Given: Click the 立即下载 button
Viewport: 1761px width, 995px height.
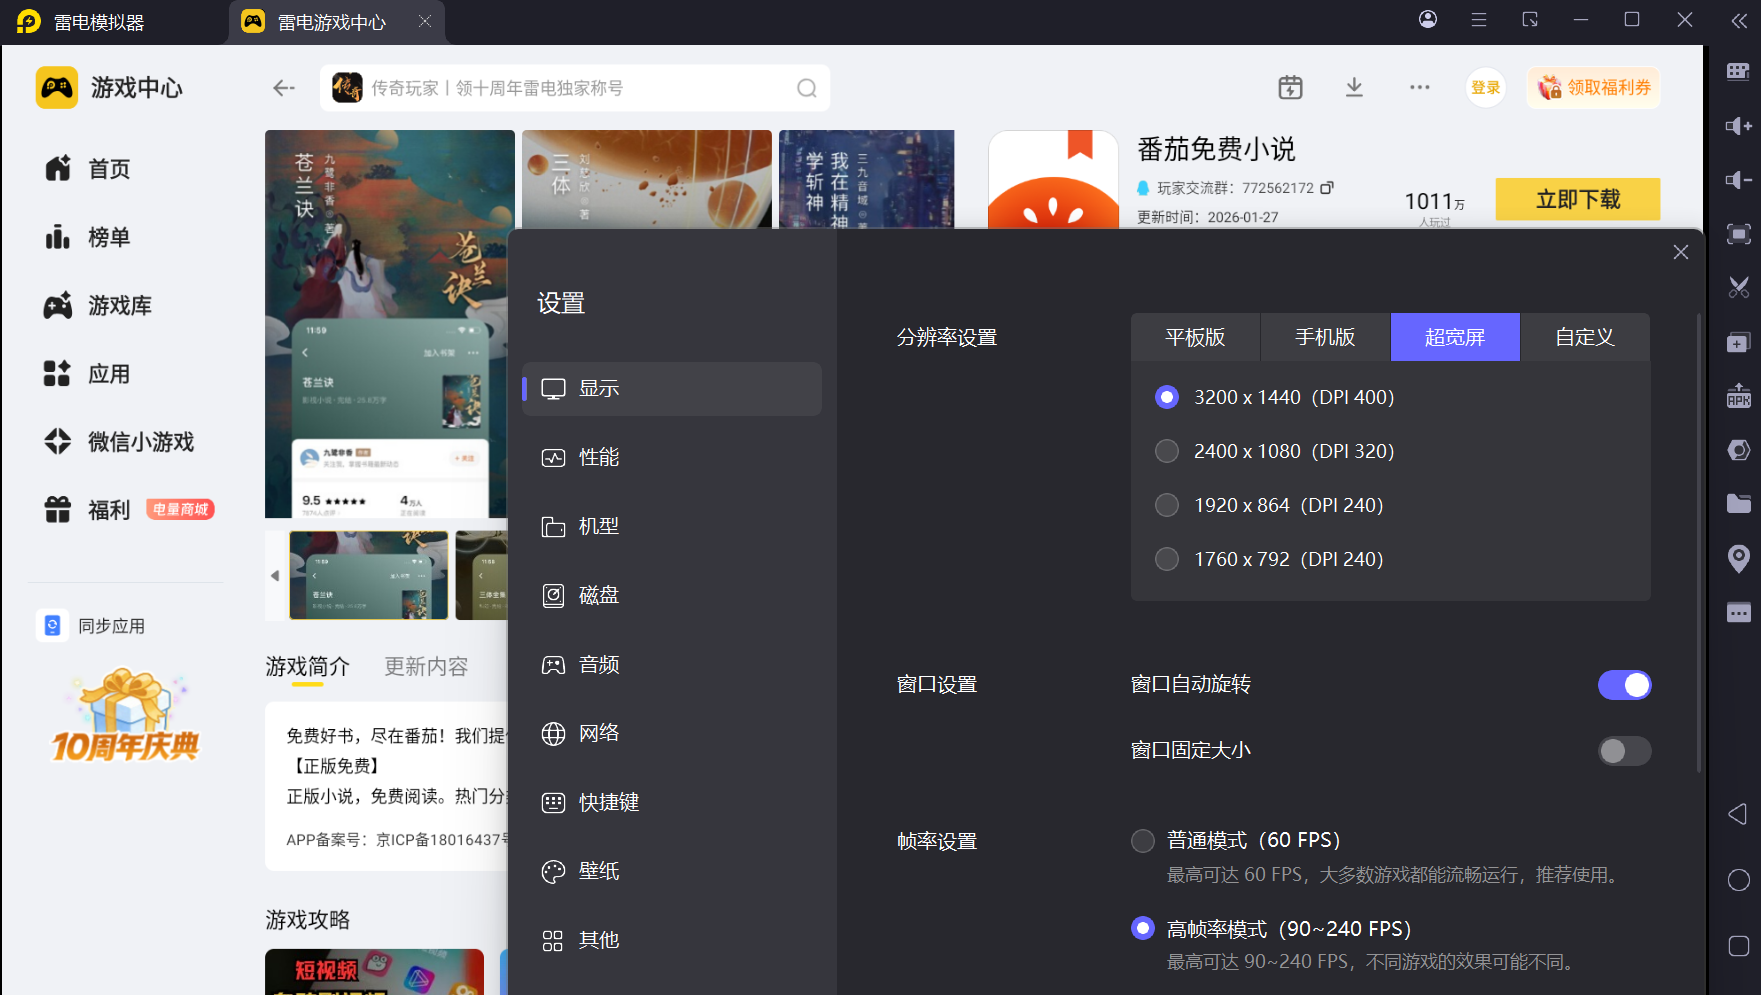Looking at the screenshot, I should (1577, 199).
